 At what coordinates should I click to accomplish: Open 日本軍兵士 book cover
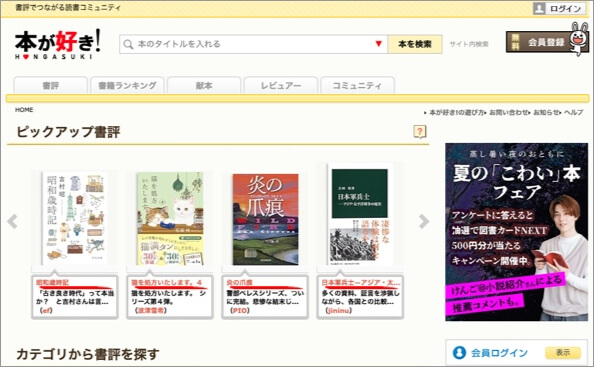pyautogui.click(x=360, y=214)
